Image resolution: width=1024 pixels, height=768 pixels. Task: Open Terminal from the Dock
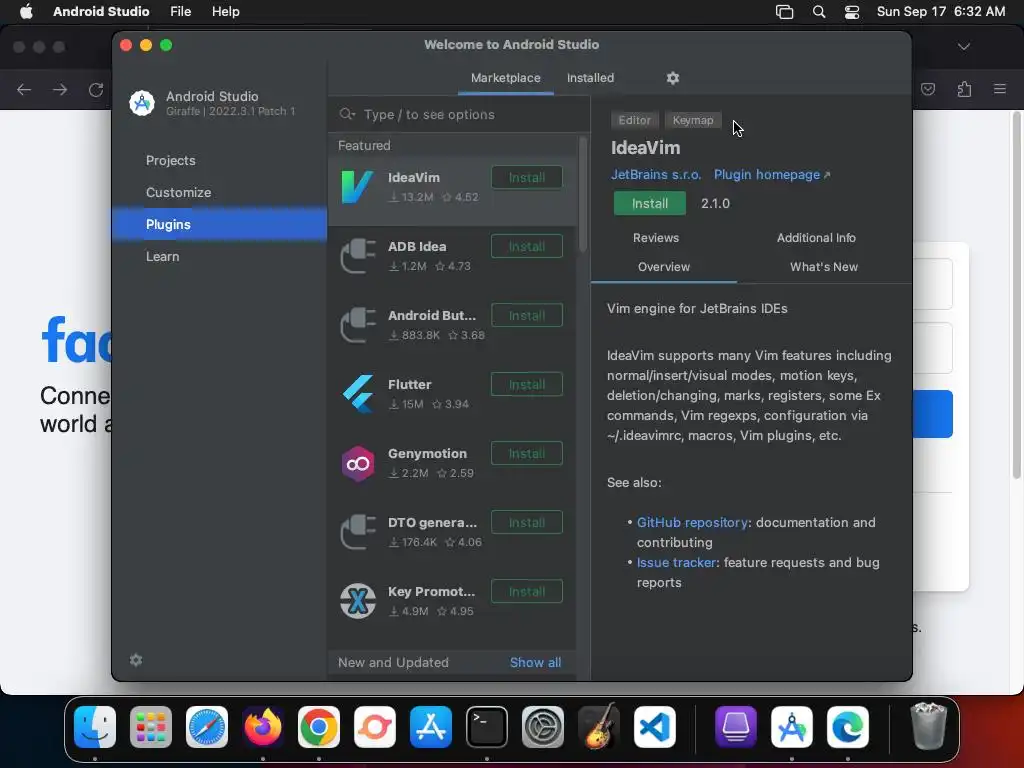coord(487,727)
